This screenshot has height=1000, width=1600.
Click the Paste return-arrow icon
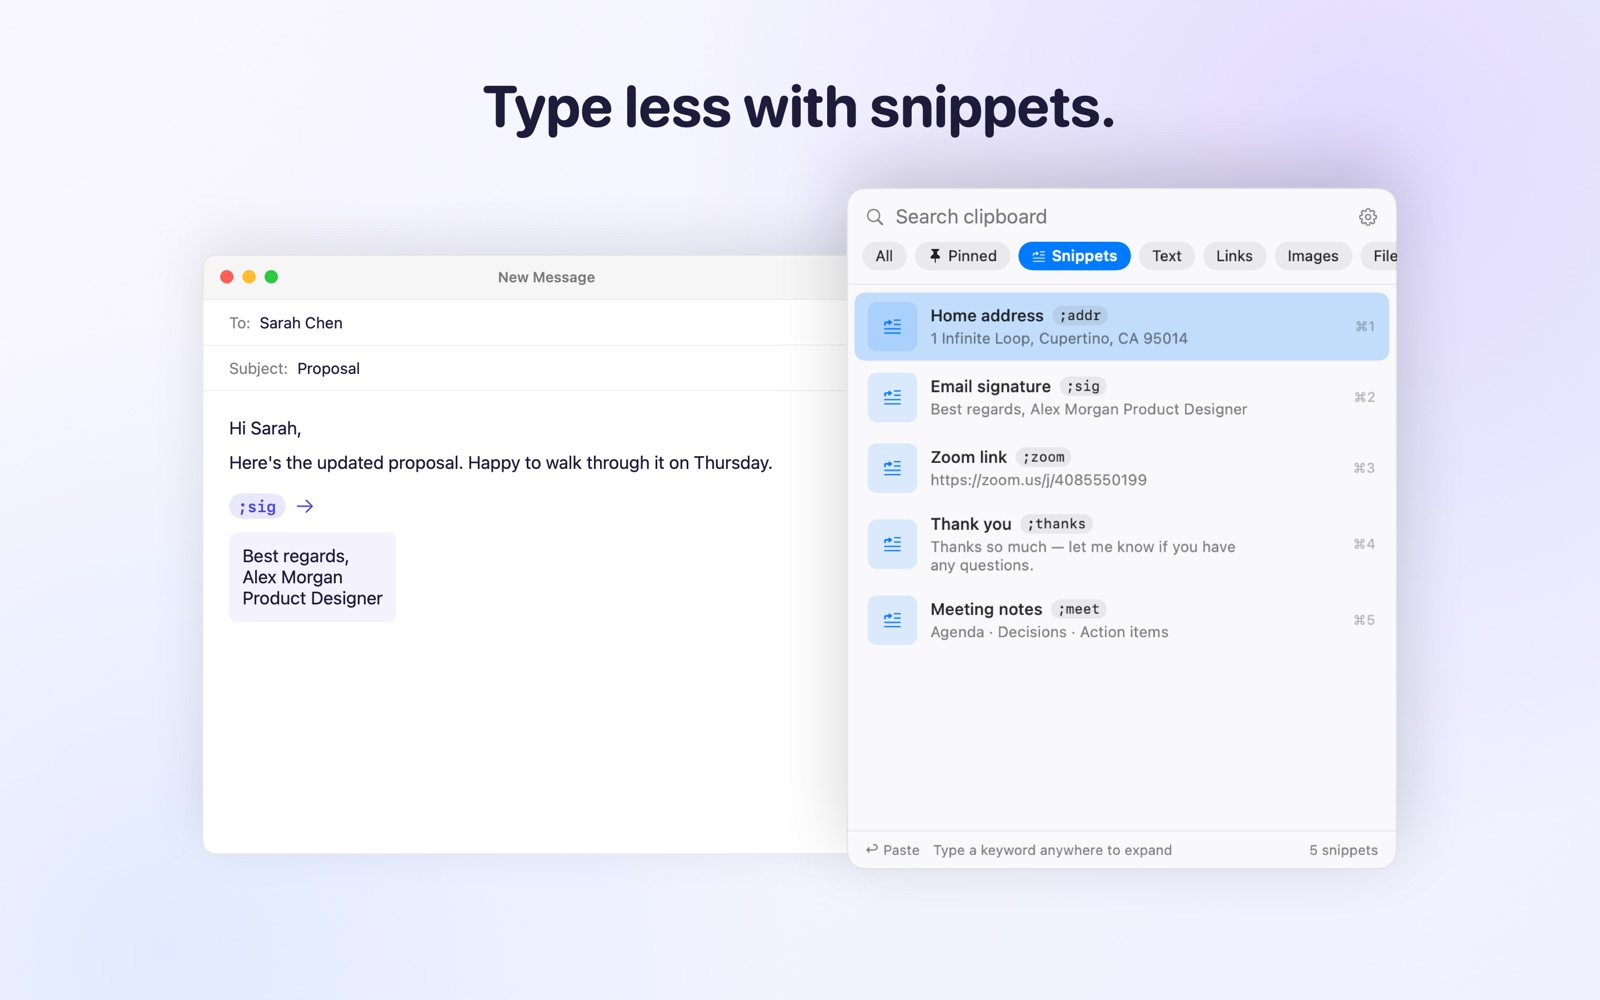click(872, 849)
